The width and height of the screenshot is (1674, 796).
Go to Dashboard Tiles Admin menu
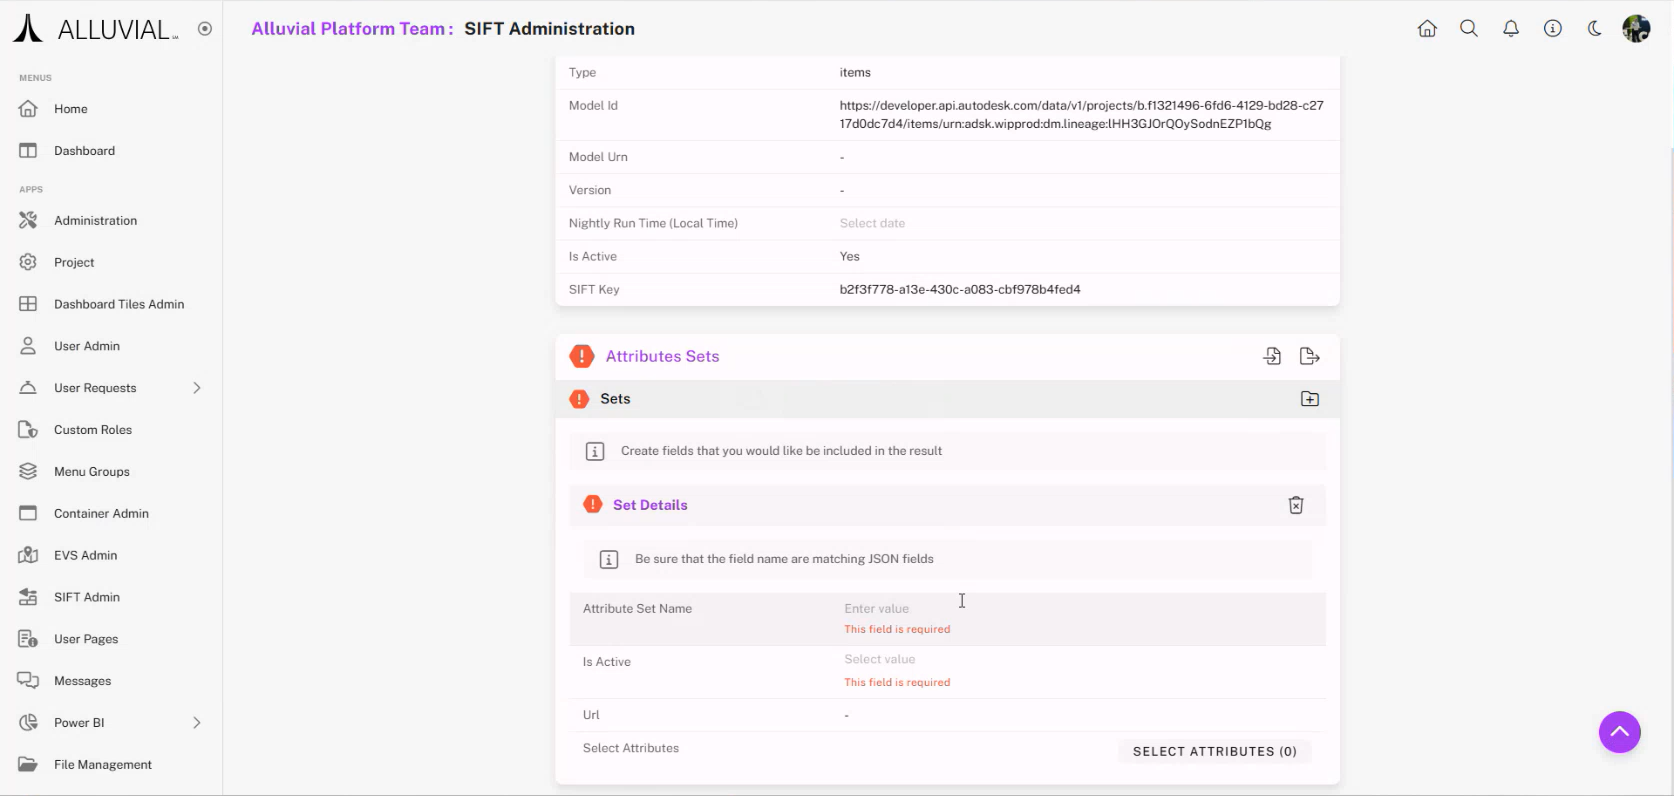tap(119, 304)
